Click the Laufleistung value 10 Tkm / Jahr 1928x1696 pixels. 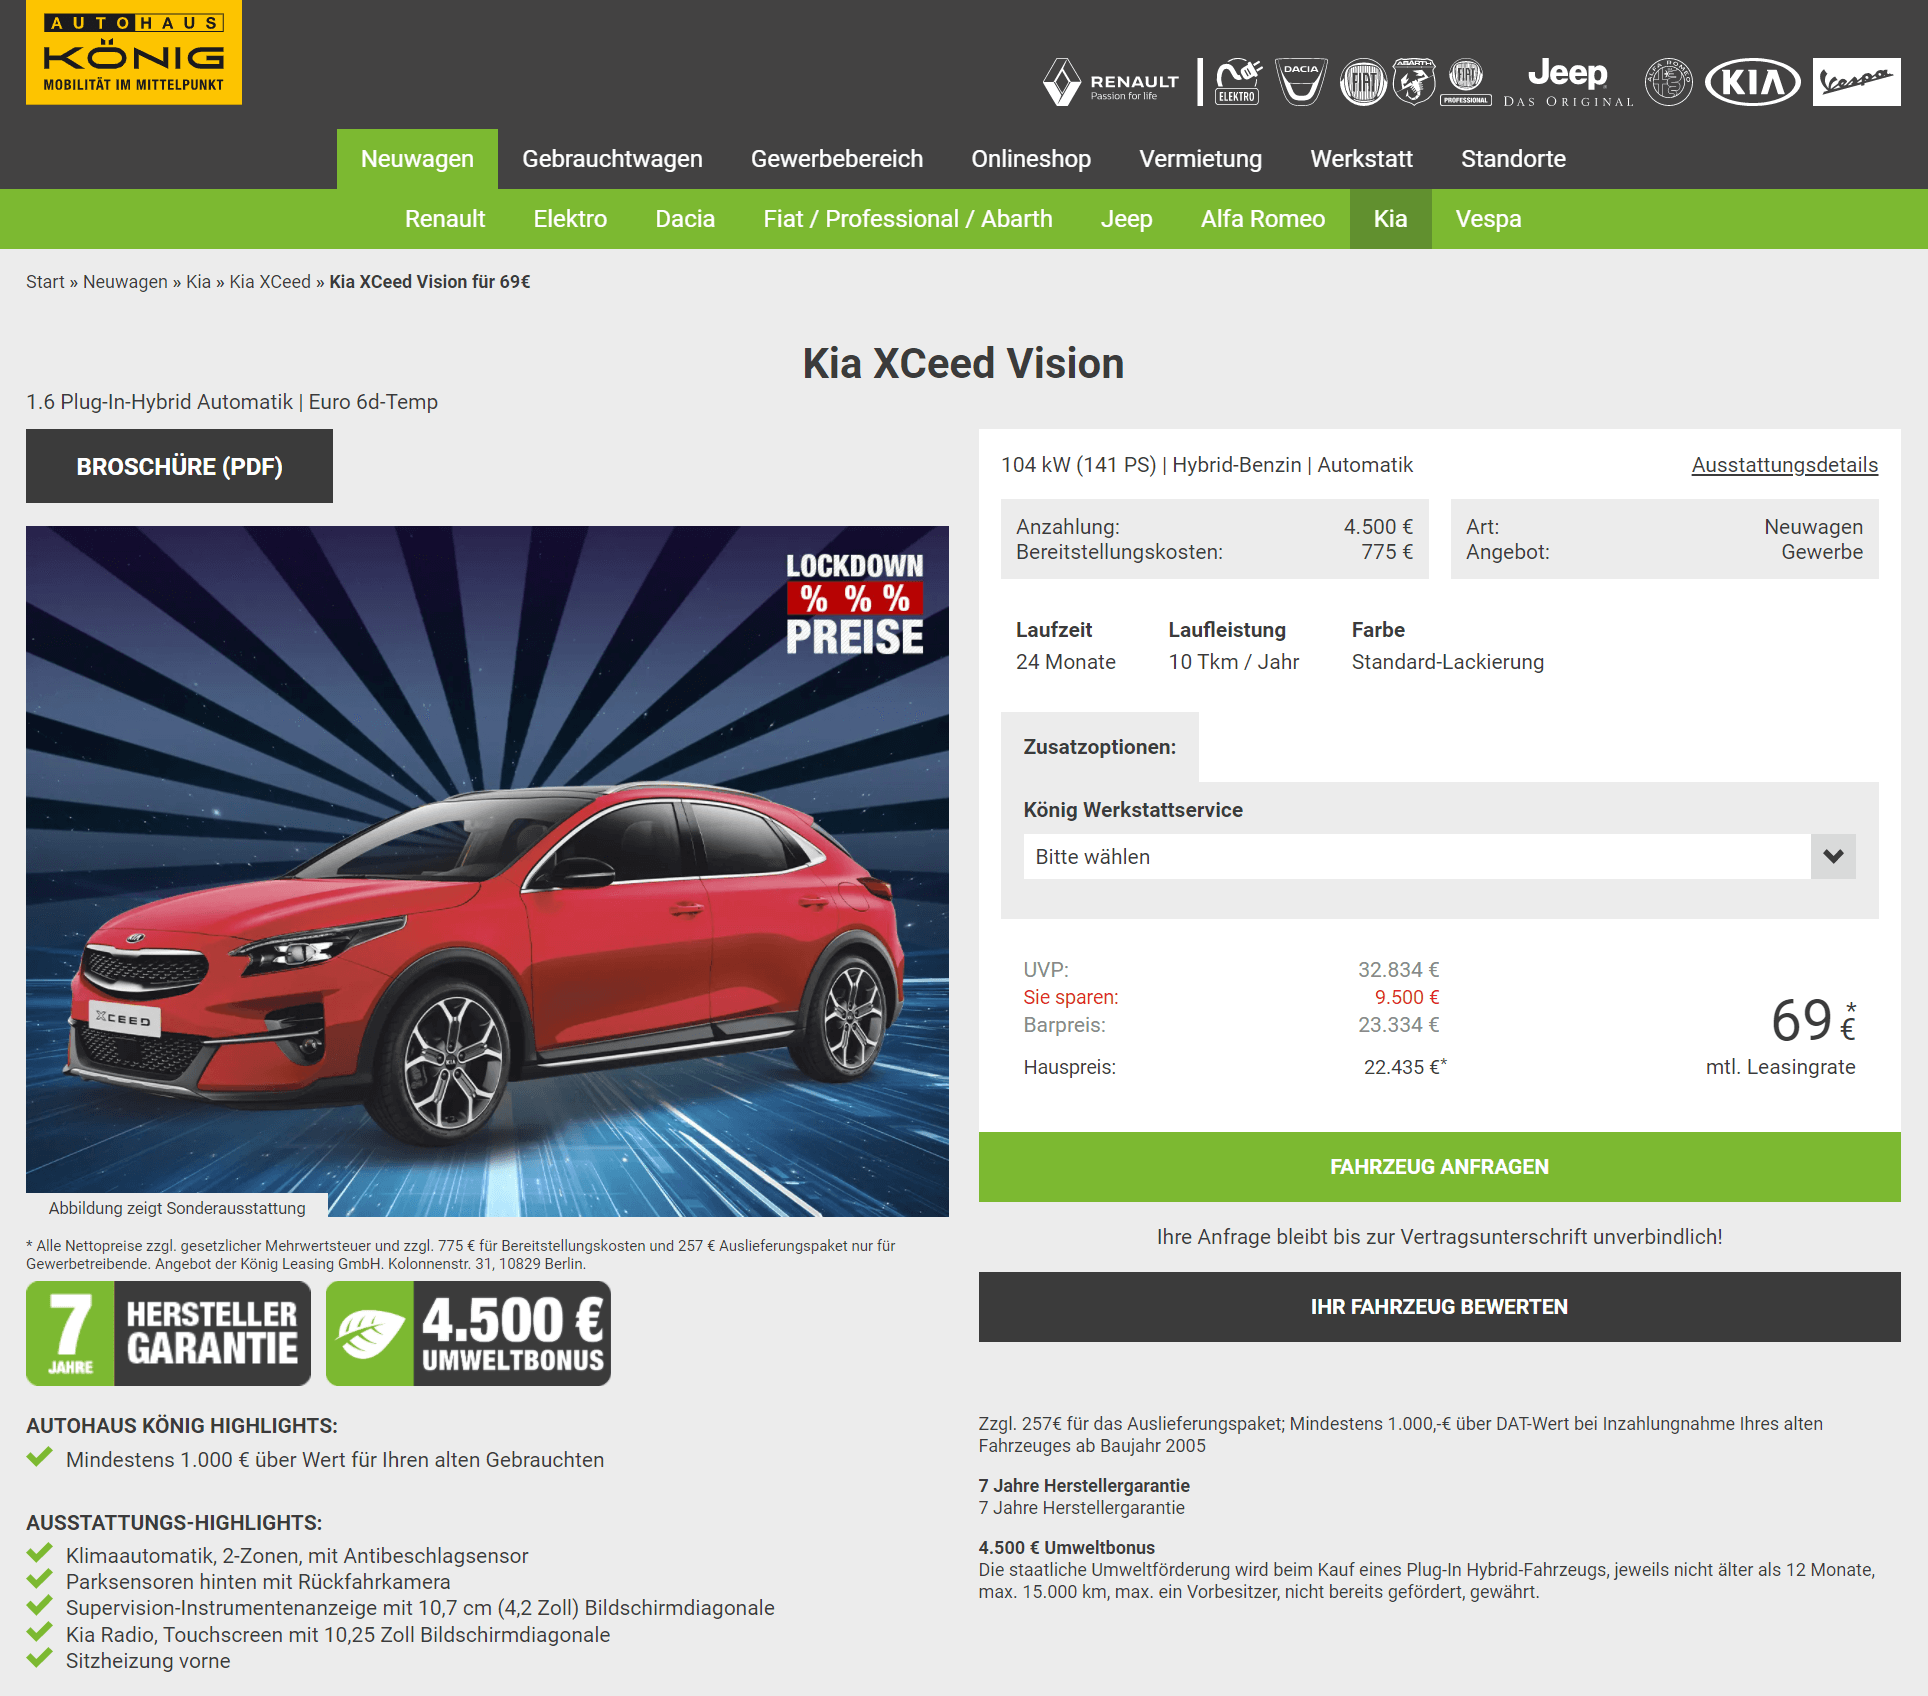click(x=1234, y=662)
